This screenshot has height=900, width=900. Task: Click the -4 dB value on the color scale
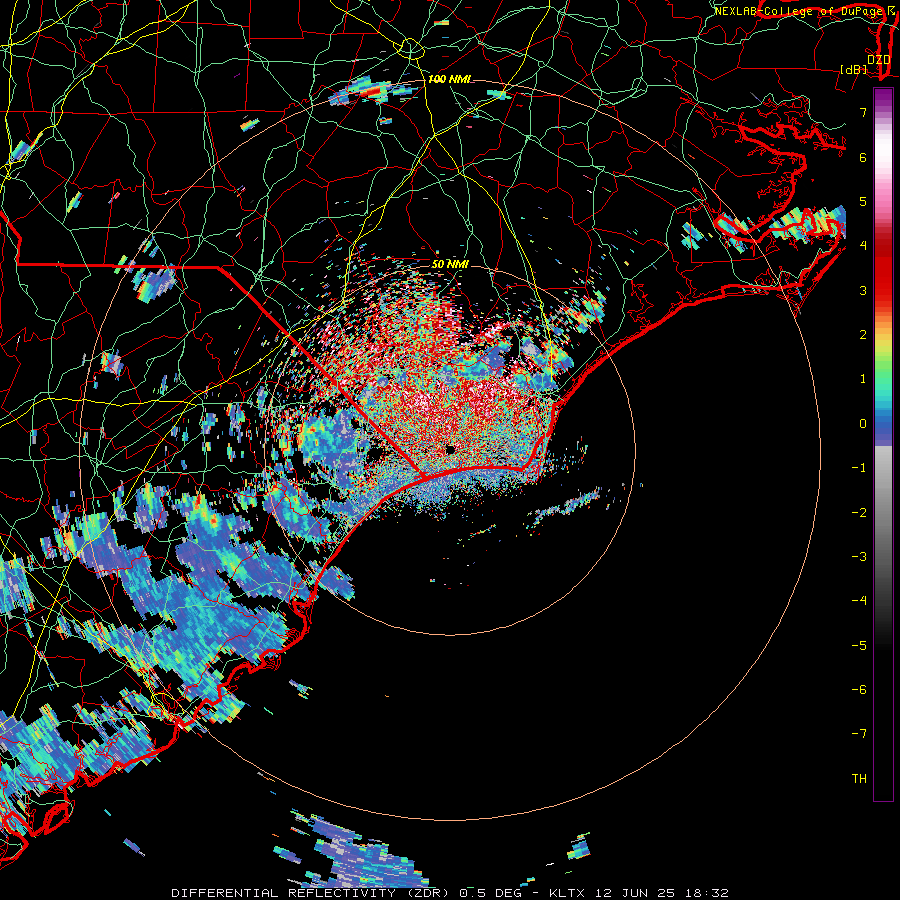coord(859,601)
